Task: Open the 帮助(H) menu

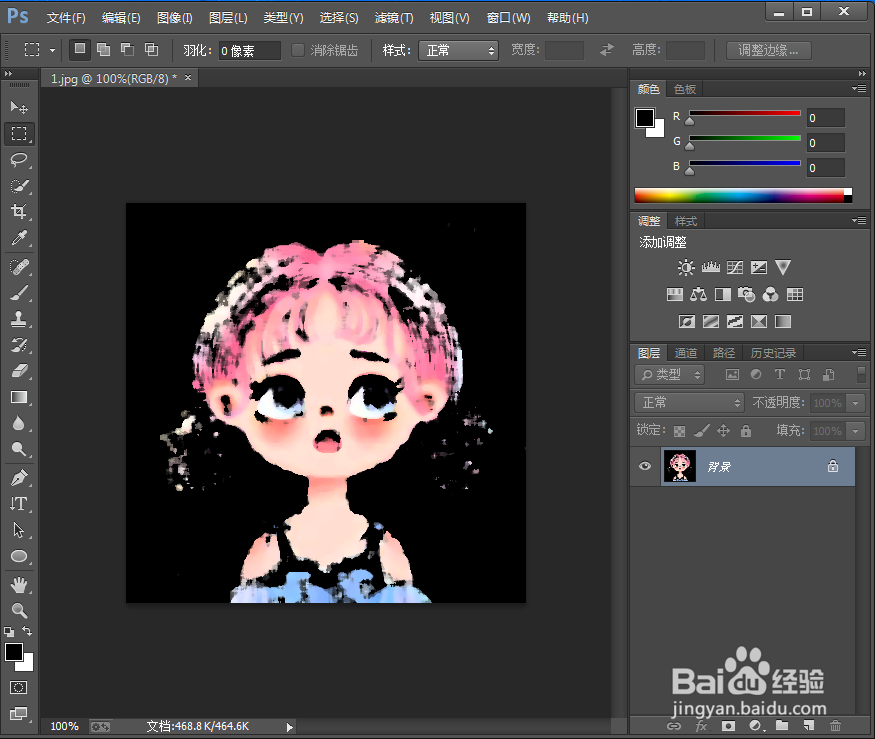Action: [568, 18]
